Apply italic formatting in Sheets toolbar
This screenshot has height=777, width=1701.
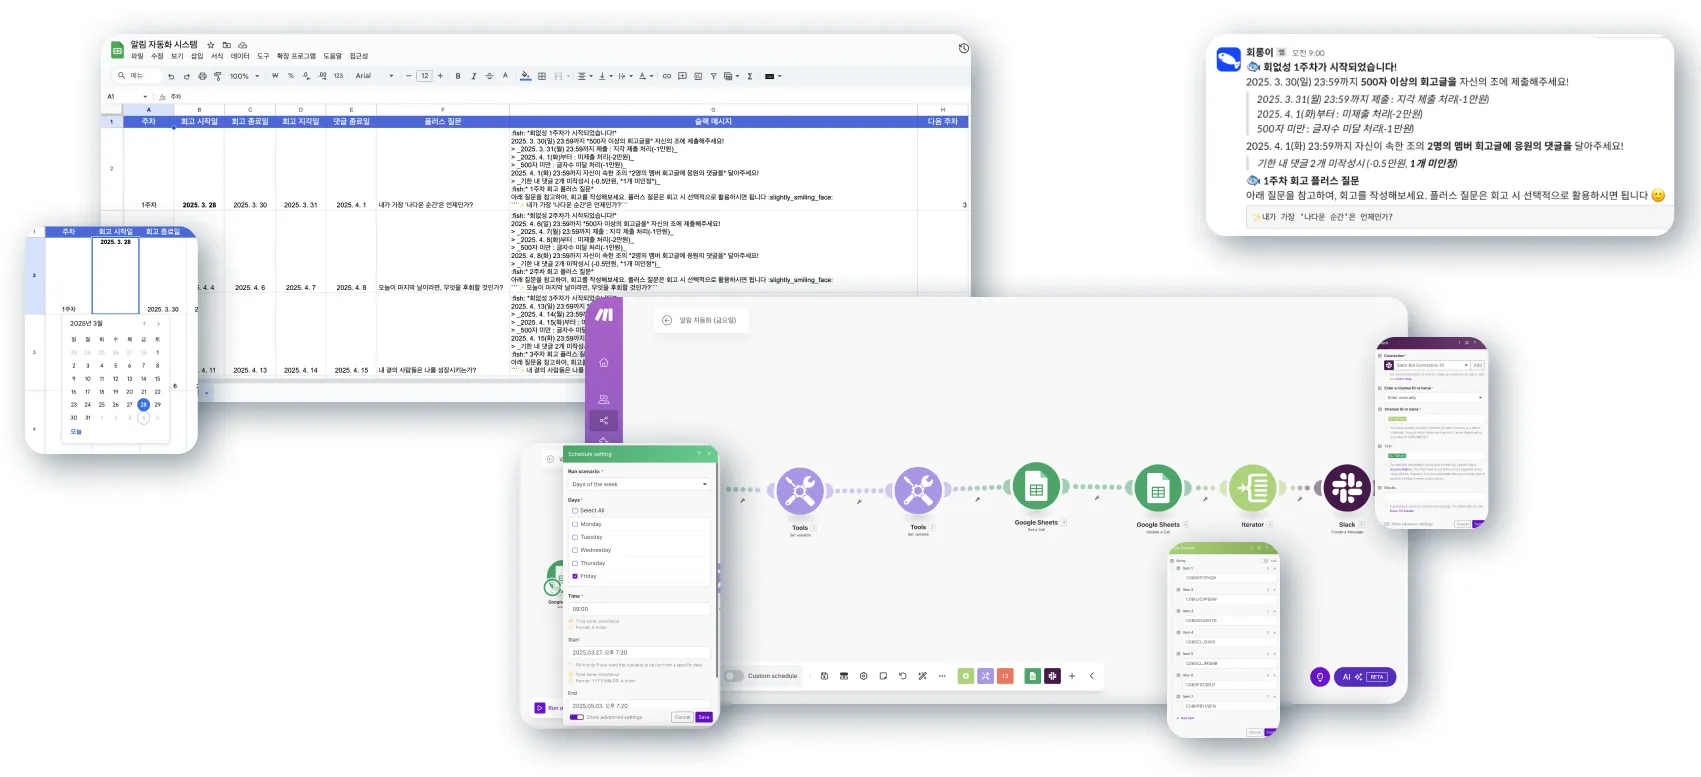473,76
